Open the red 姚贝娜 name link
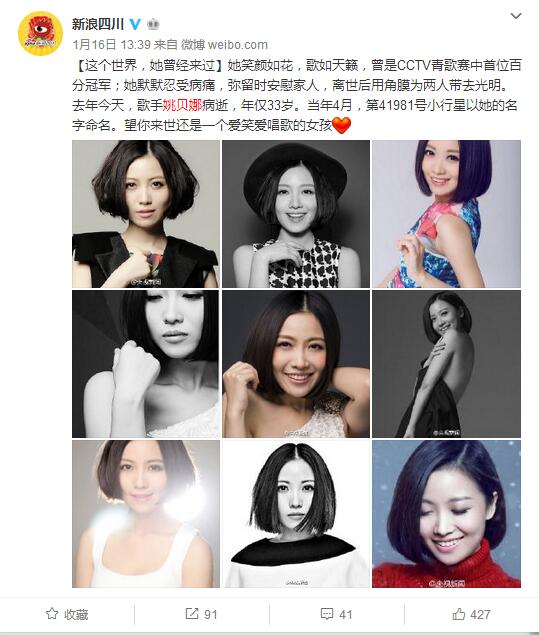Screen dimensions: 539x635 pos(182,105)
